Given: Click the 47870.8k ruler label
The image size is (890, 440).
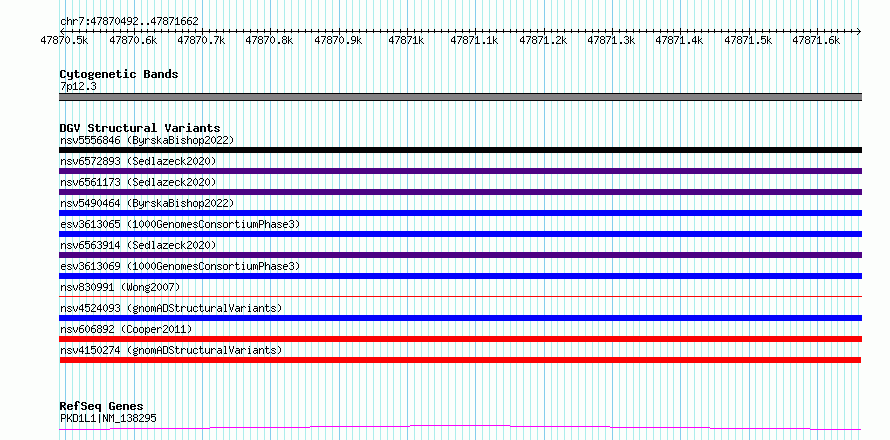Looking at the screenshot, I should tap(269, 40).
